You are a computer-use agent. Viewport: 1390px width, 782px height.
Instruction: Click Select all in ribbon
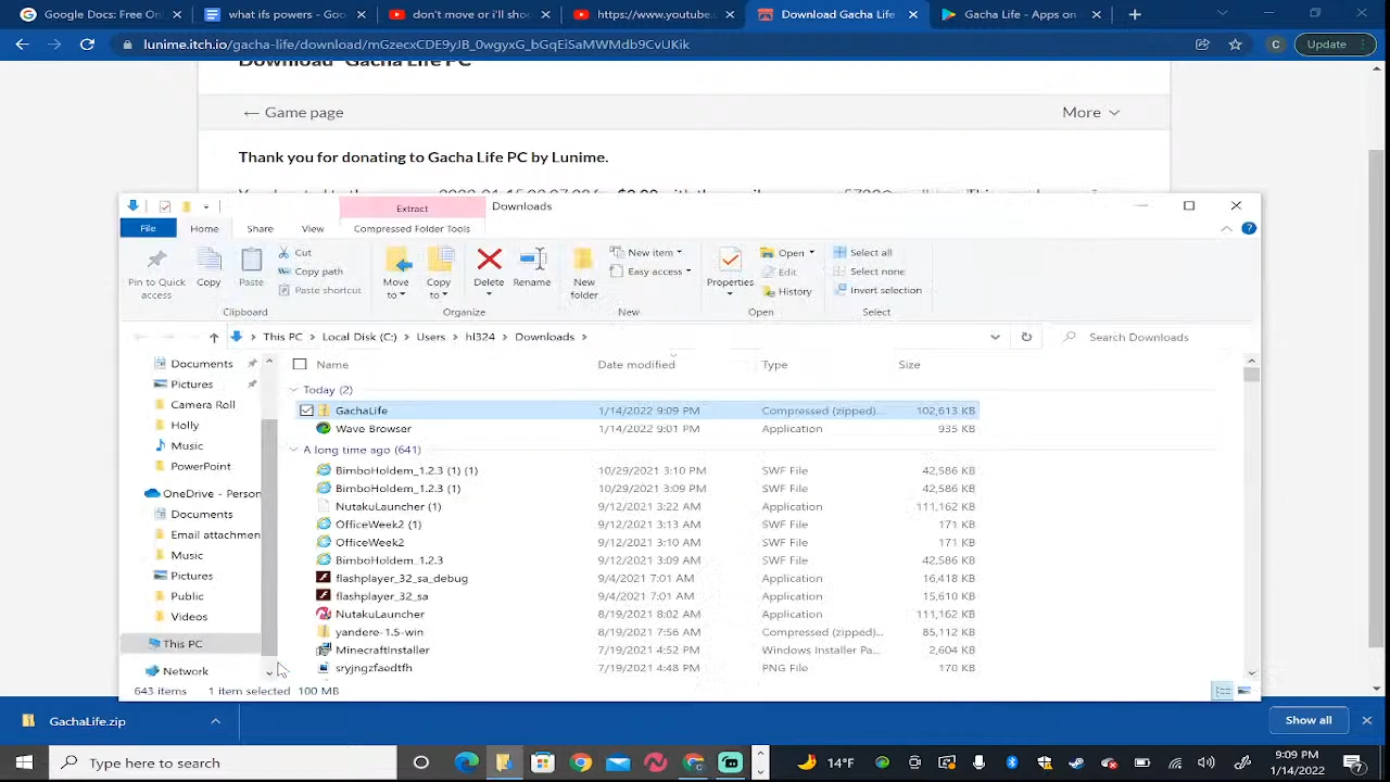click(x=862, y=253)
